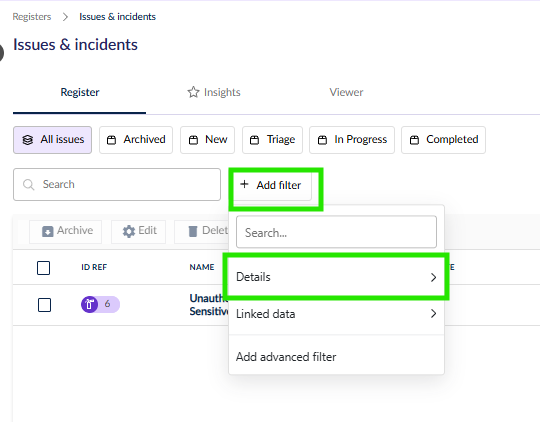Viewport: 540px width, 422px height.
Task: Expand the Details filter submenu
Action: pos(336,277)
